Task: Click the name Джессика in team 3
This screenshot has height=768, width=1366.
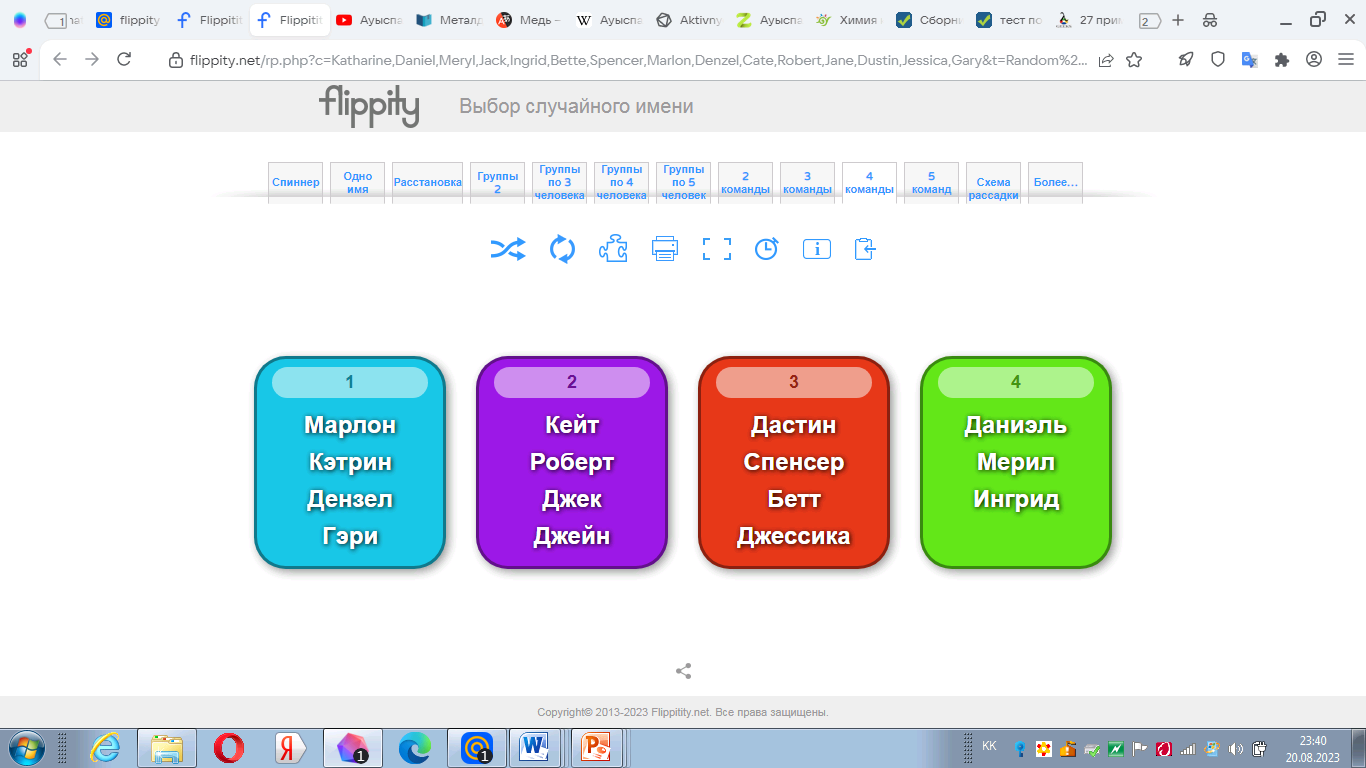Action: coord(794,536)
